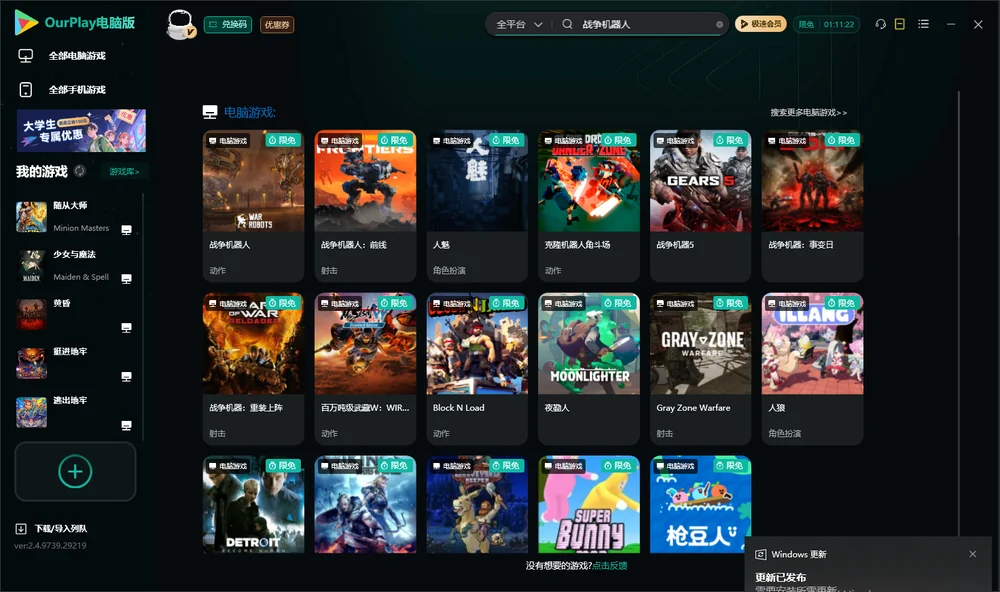
Task: Open the Detroit game card
Action: coord(253,504)
